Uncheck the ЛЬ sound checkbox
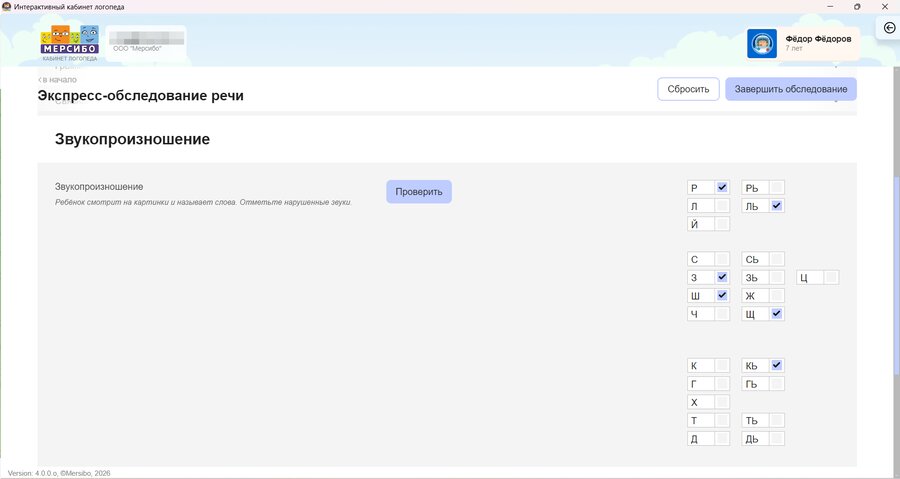This screenshot has width=900, height=479. tap(777, 205)
